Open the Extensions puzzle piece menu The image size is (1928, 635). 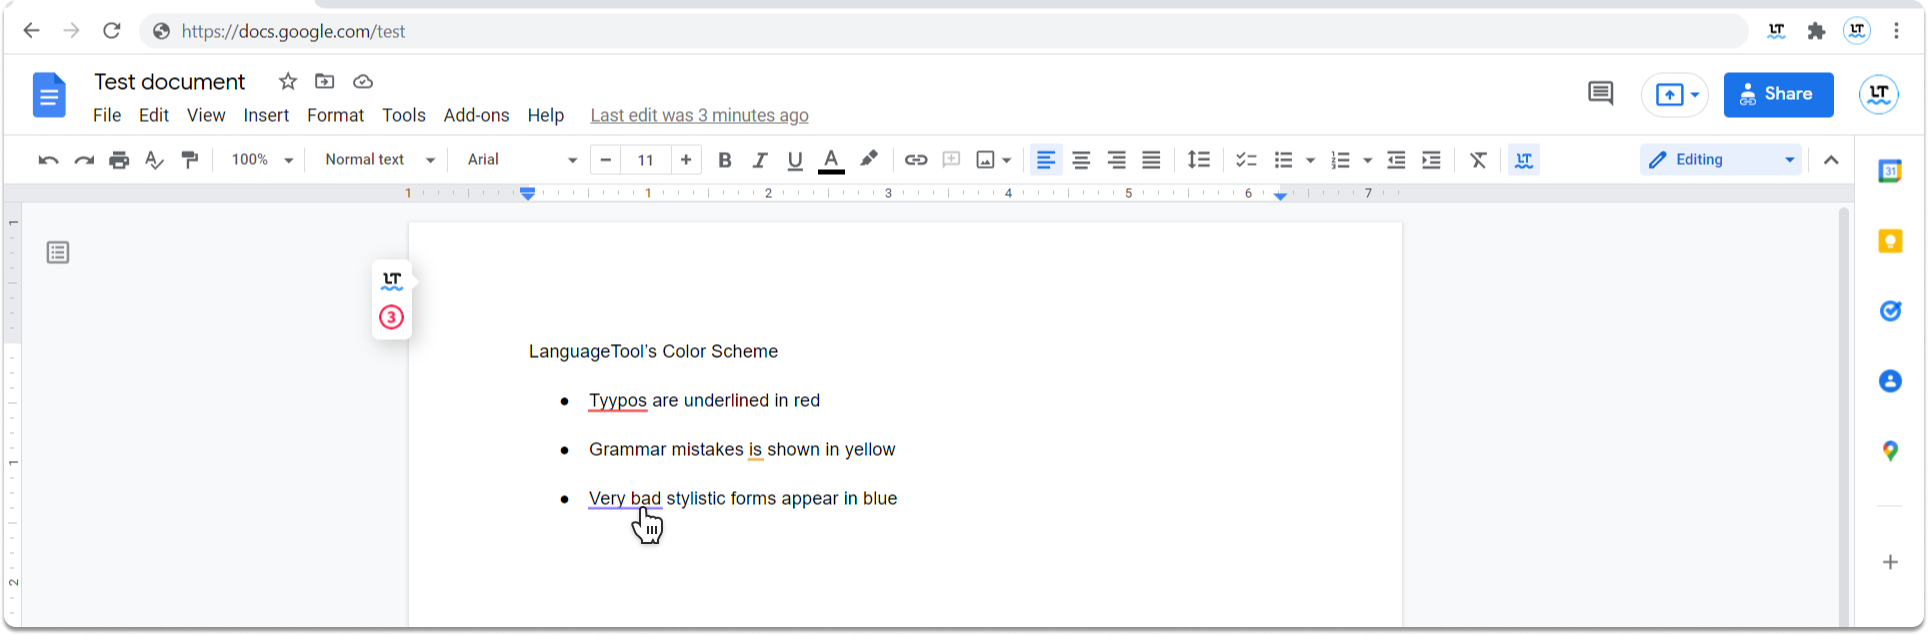(x=1816, y=31)
